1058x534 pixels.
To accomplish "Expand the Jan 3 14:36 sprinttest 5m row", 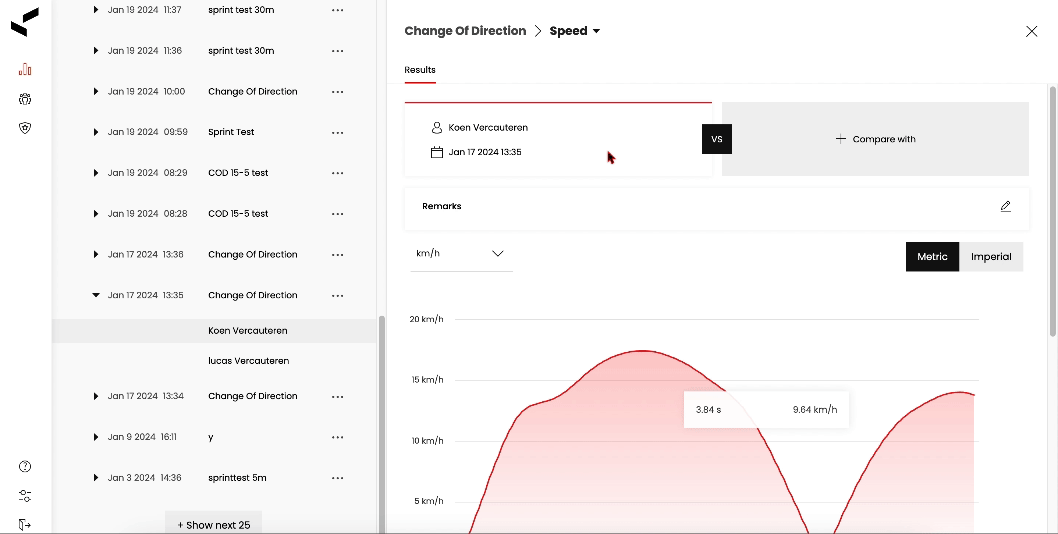I will tap(95, 478).
